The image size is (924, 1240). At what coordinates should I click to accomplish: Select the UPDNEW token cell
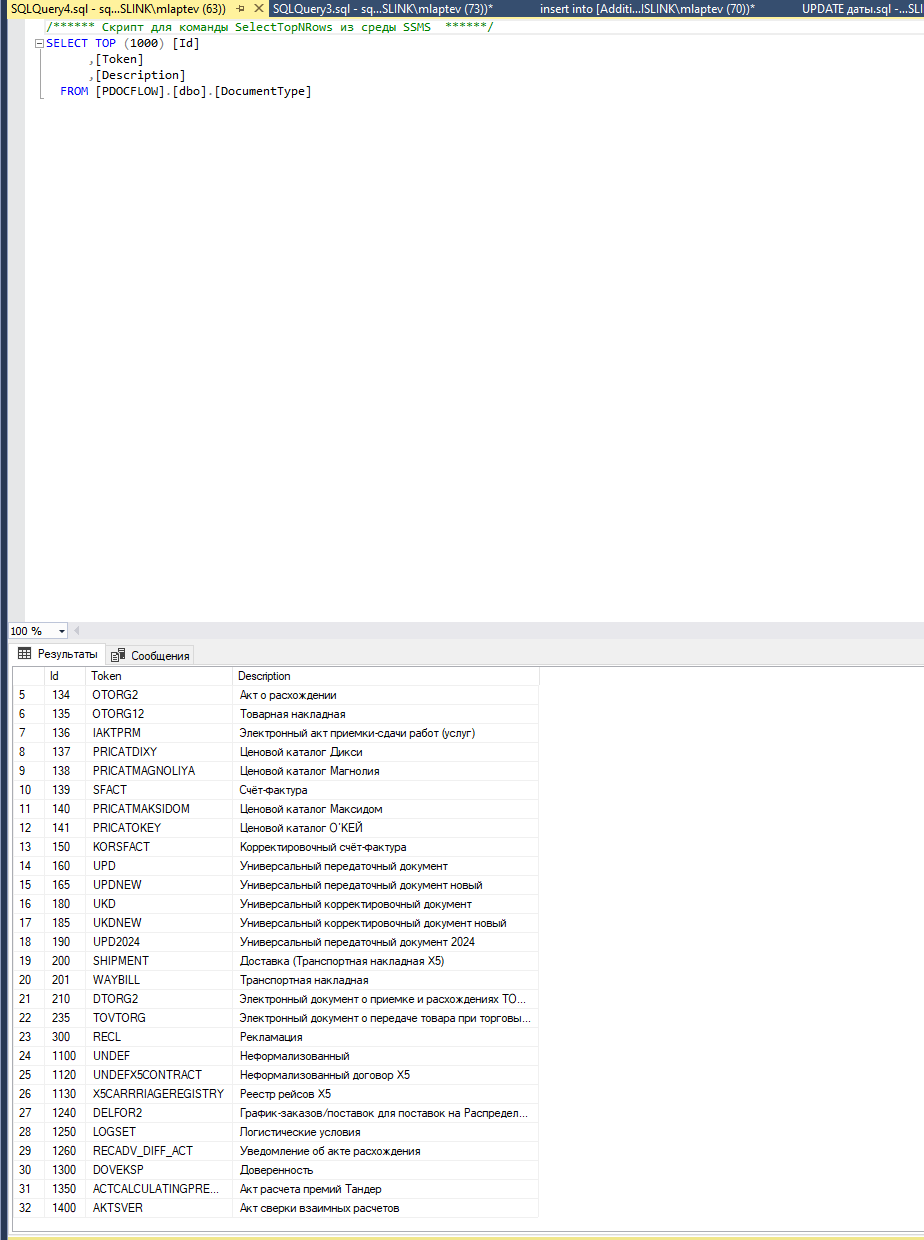[159, 885]
